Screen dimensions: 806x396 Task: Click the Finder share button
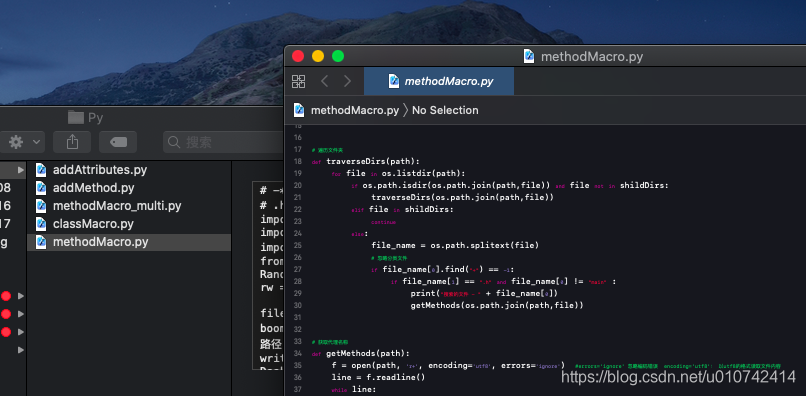72,142
